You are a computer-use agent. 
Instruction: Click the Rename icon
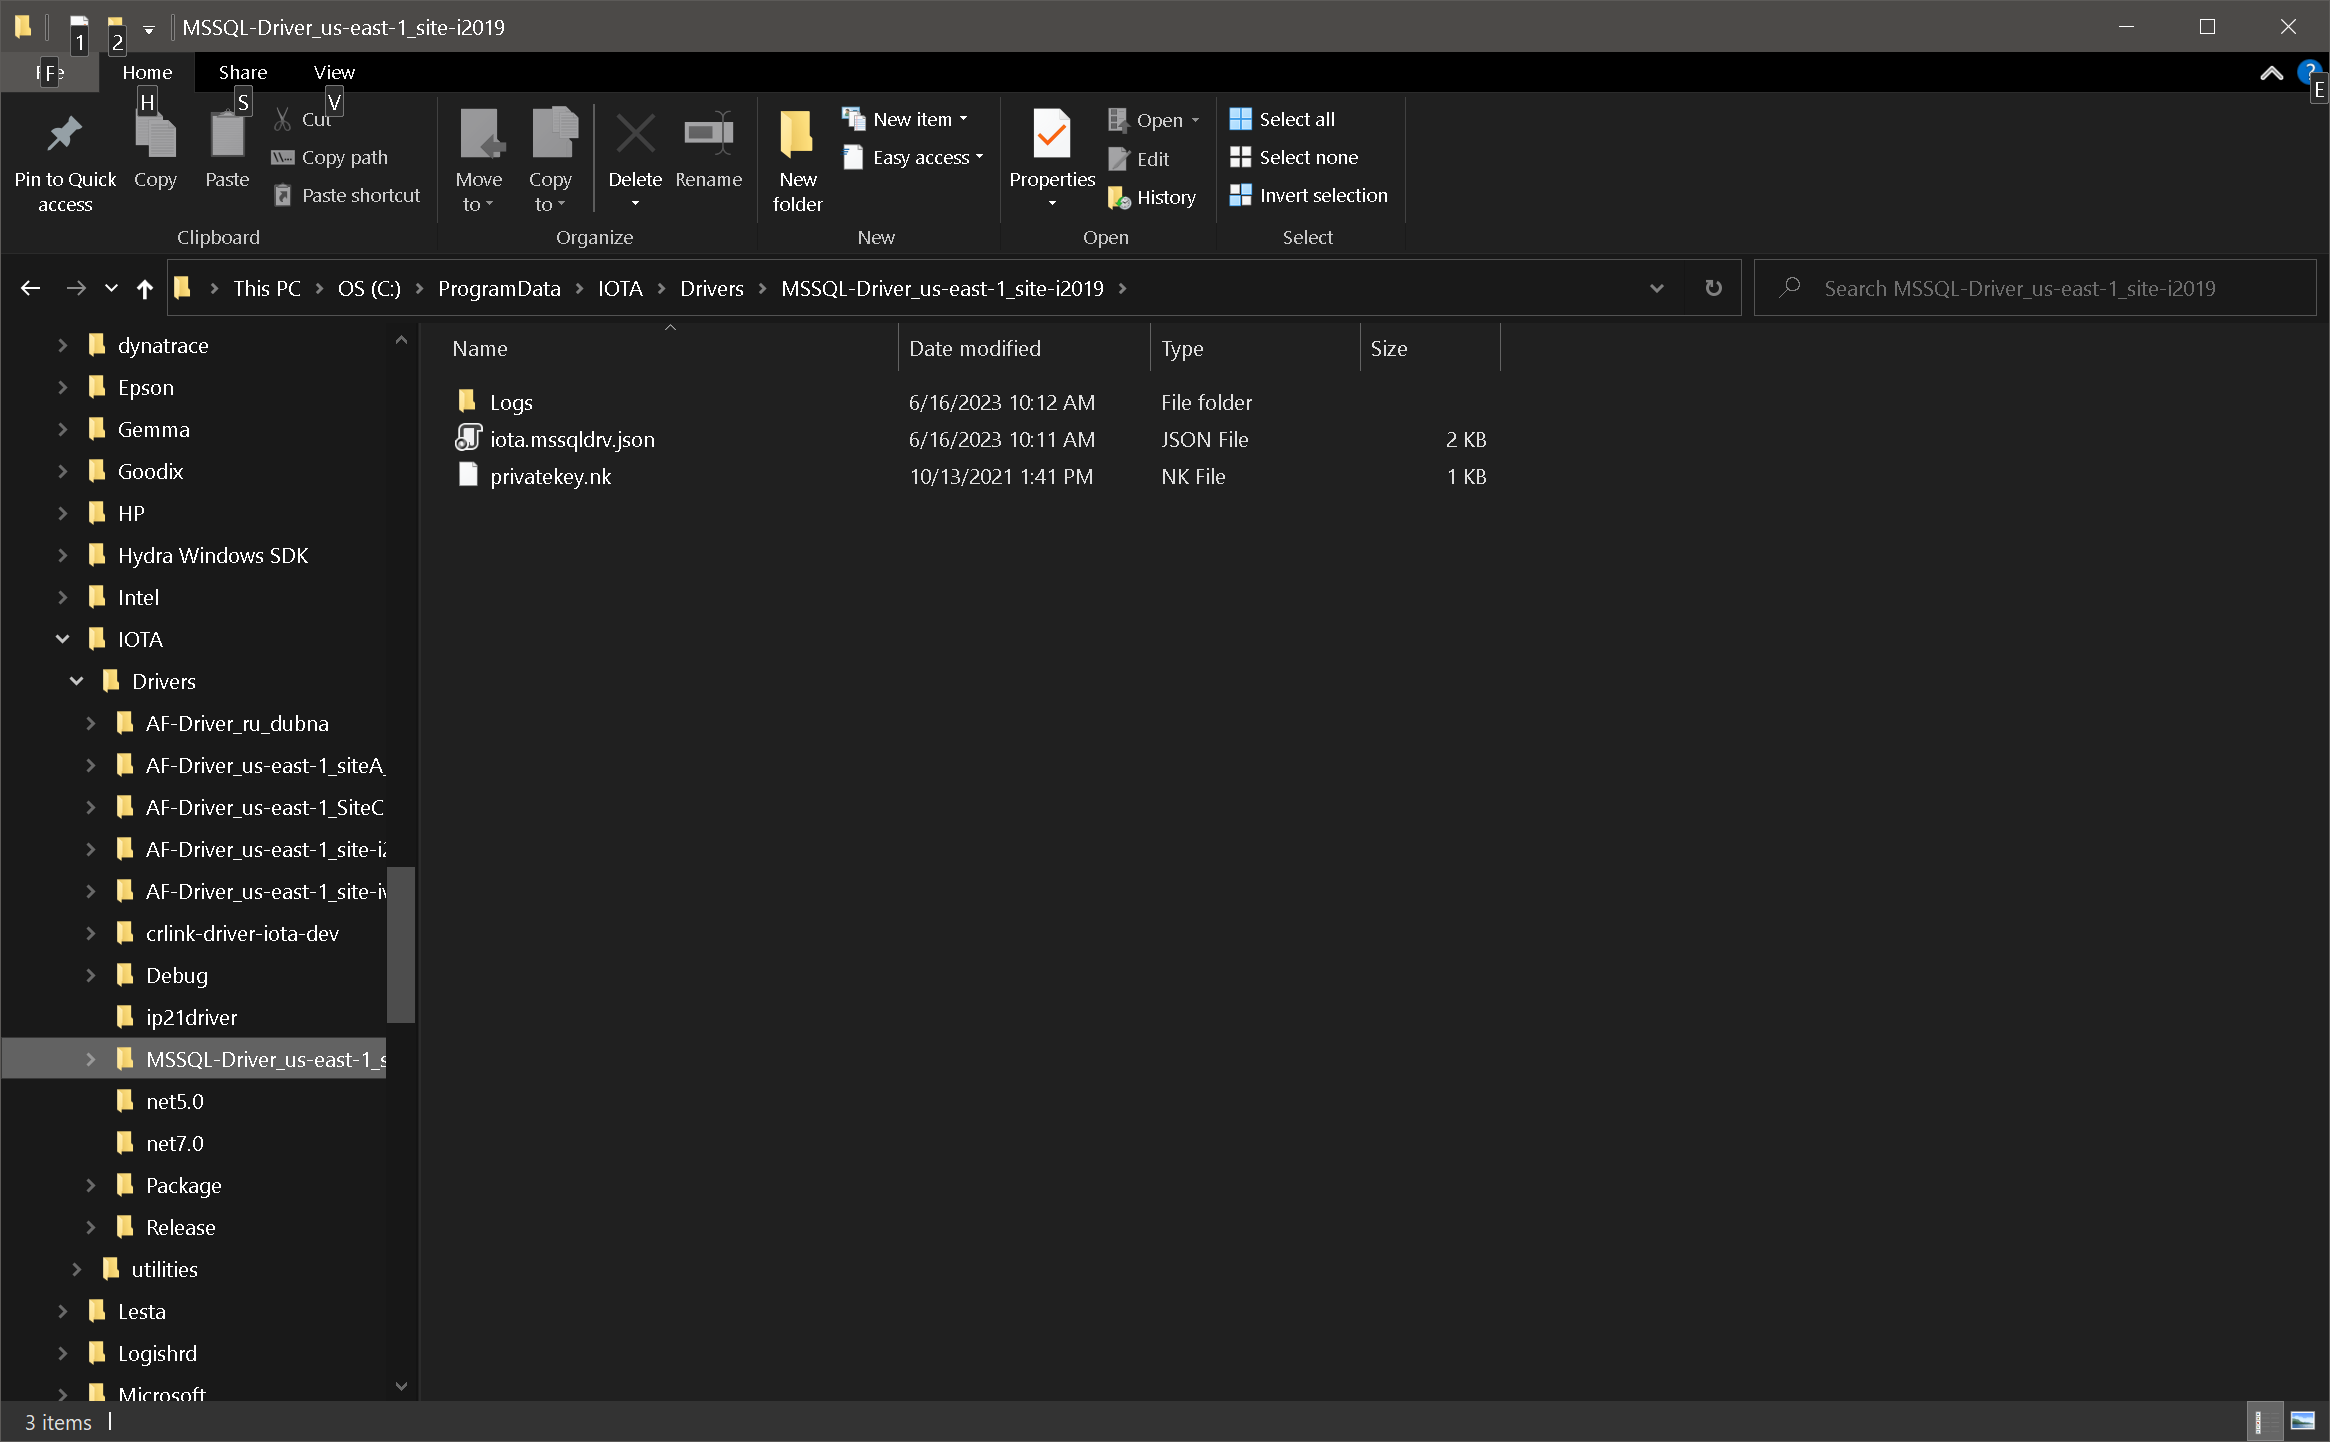click(x=708, y=135)
